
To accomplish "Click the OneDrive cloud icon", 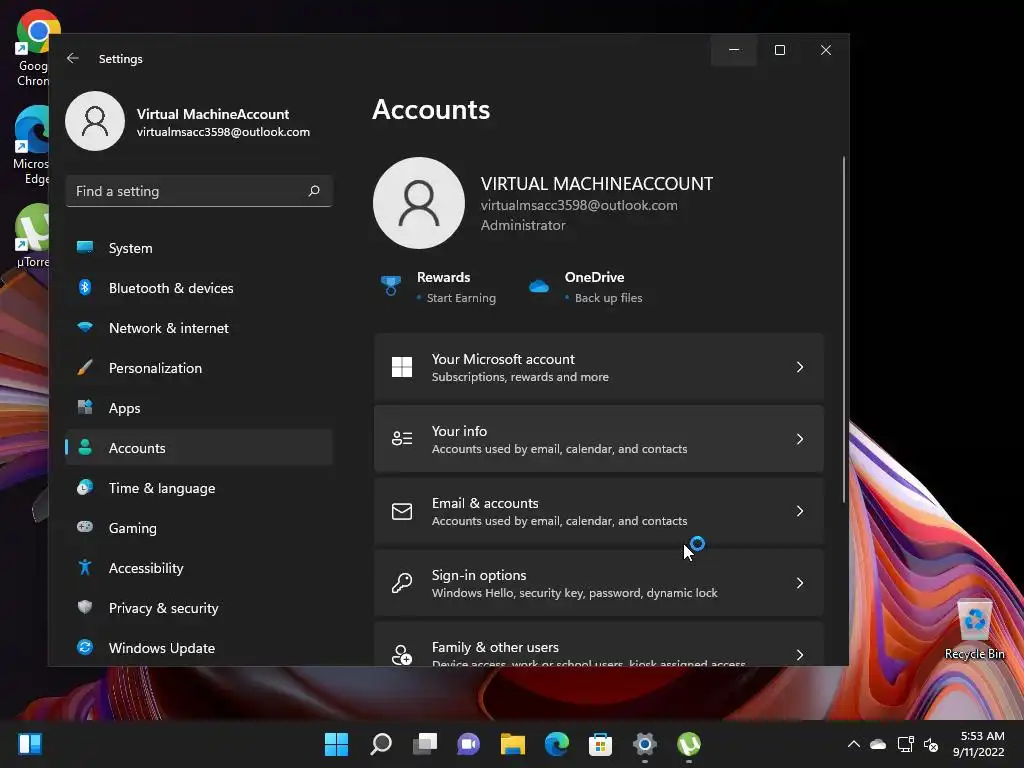I will pos(539,286).
